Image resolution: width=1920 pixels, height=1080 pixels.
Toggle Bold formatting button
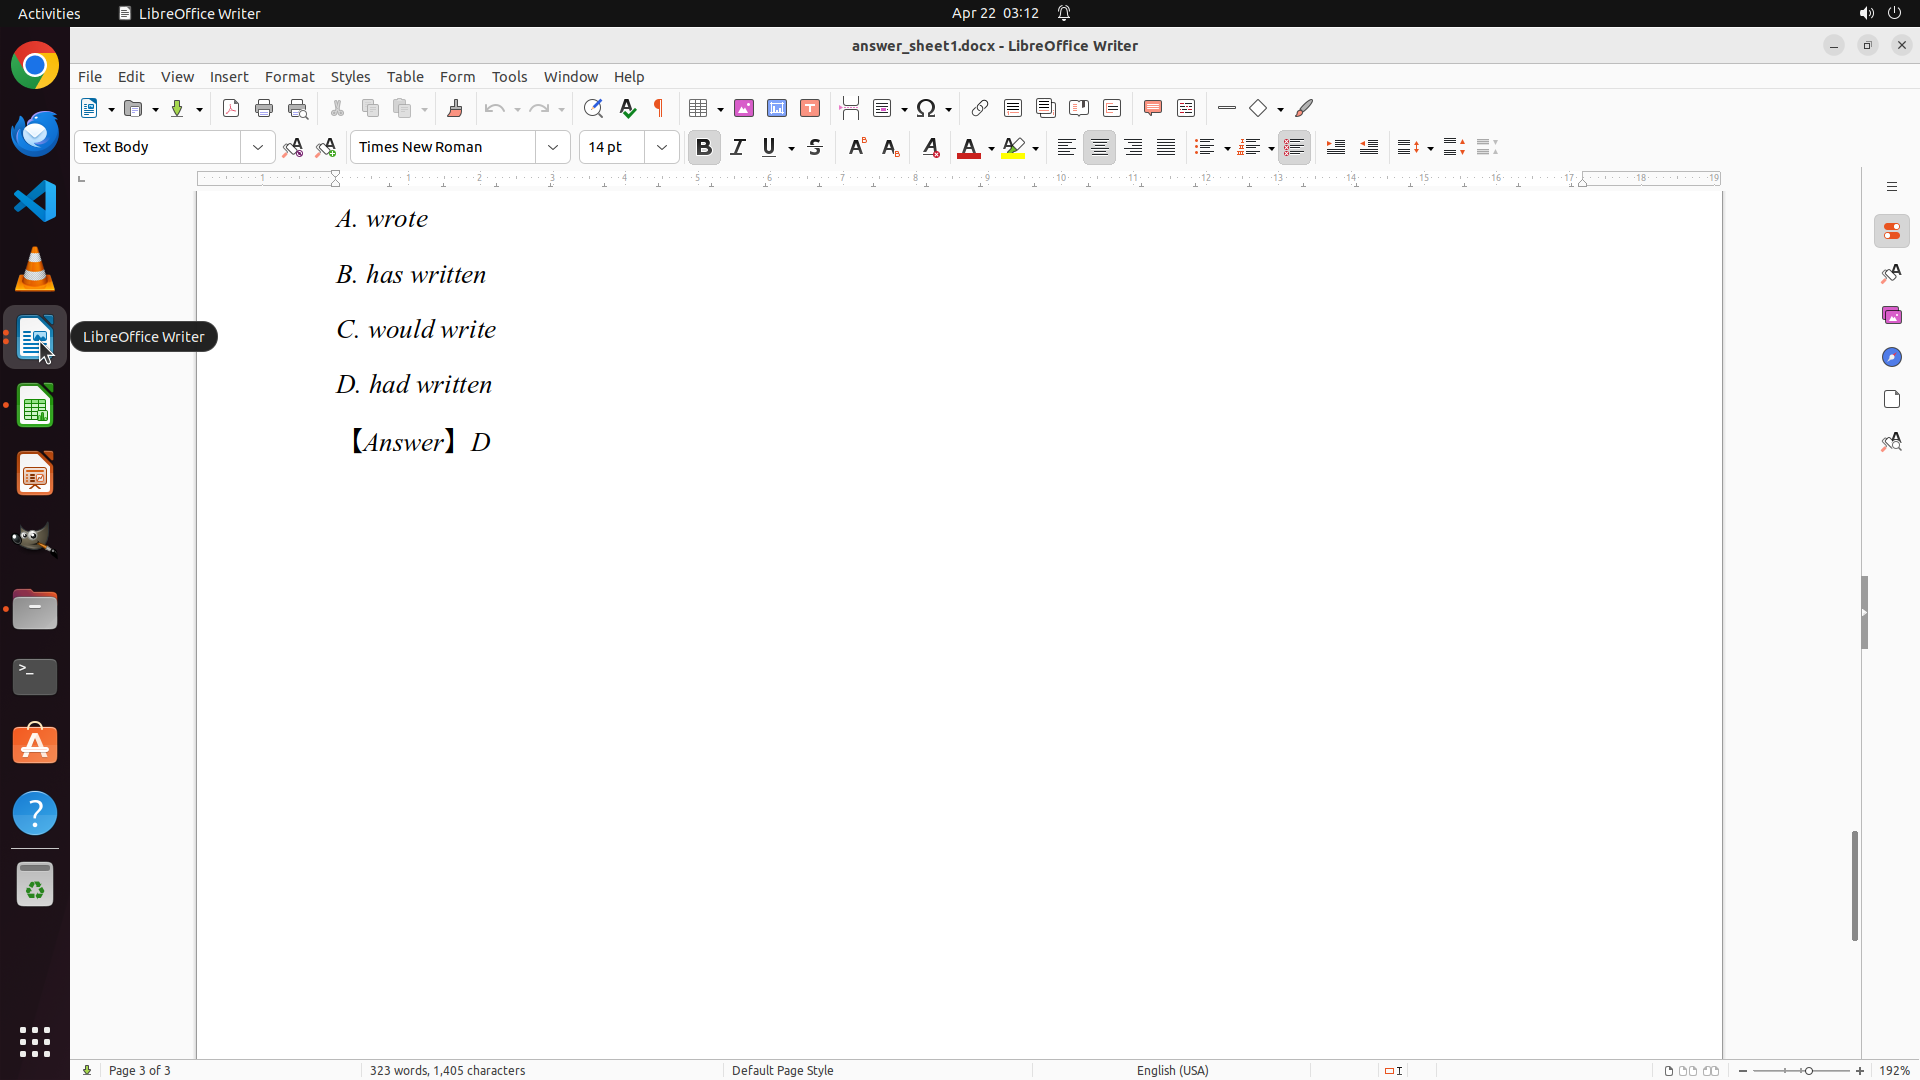[x=704, y=147]
